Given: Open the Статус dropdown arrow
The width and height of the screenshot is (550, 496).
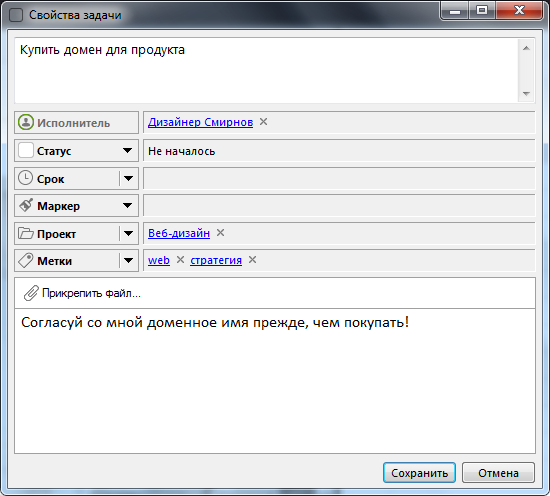Looking at the screenshot, I should point(127,150).
